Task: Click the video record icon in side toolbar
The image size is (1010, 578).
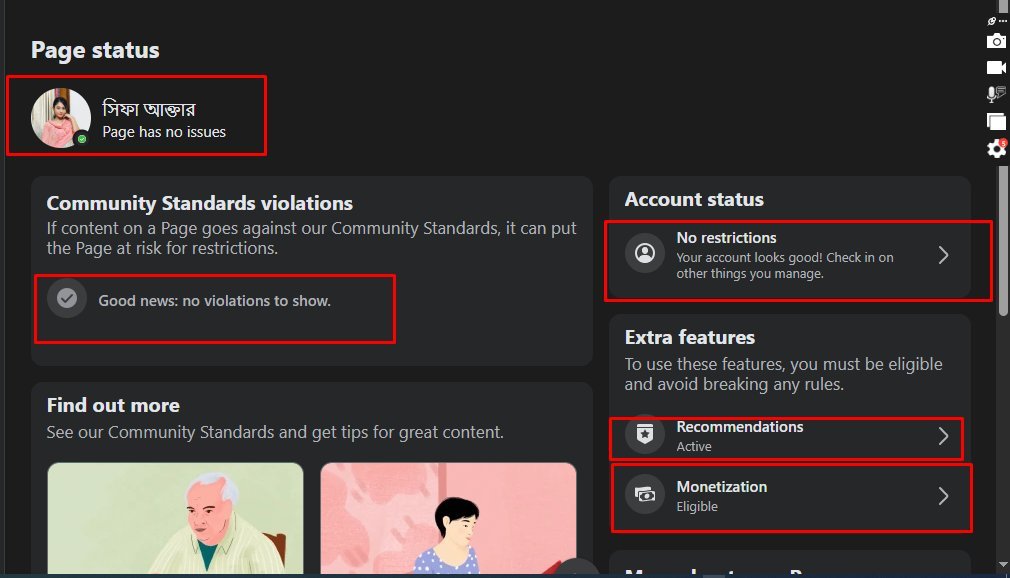Action: pos(996,68)
